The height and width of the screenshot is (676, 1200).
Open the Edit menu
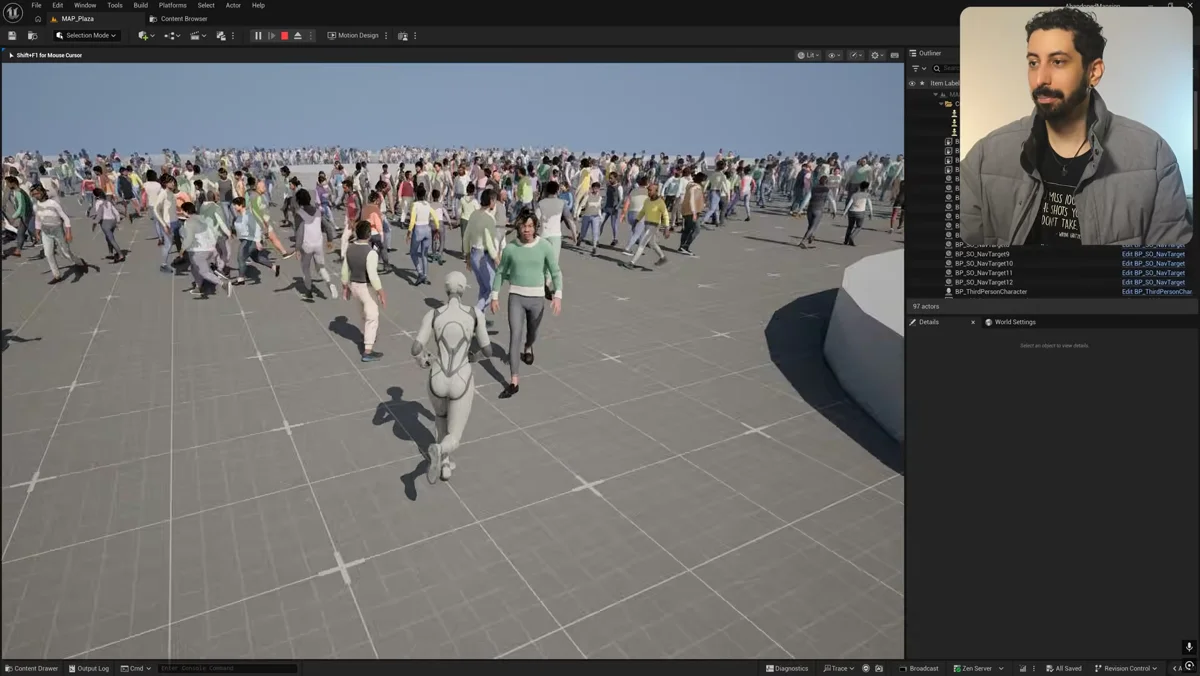click(x=58, y=5)
